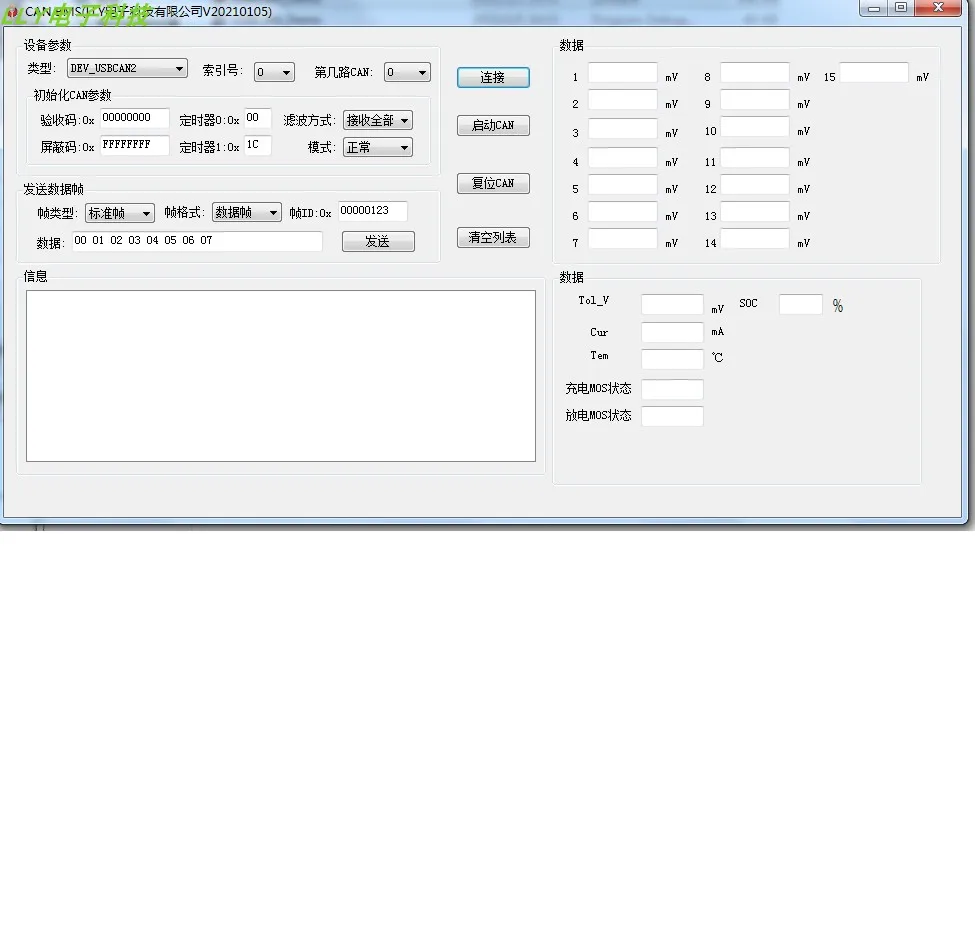The width and height of the screenshot is (975, 950).
Task: Expand the 滤波方式 filter mode dropdown
Action: (x=377, y=120)
